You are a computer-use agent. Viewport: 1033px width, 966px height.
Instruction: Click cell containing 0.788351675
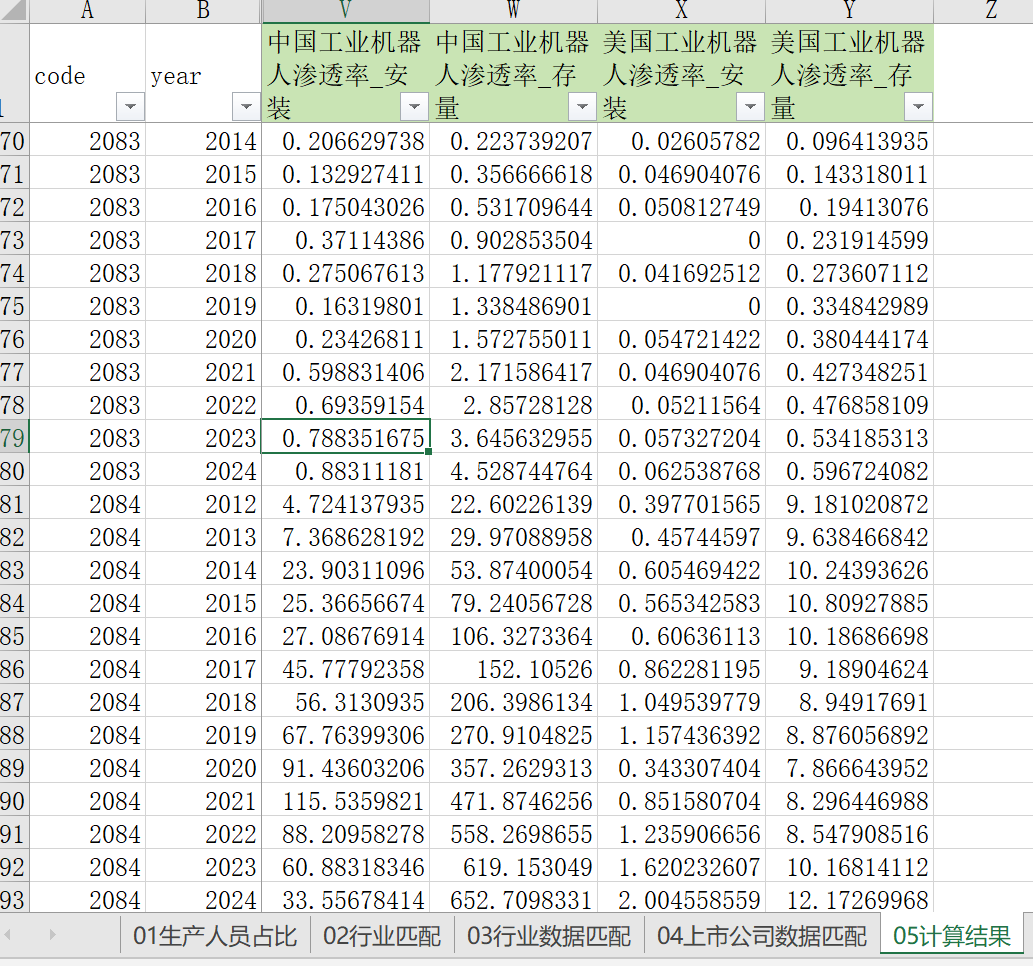click(x=345, y=438)
